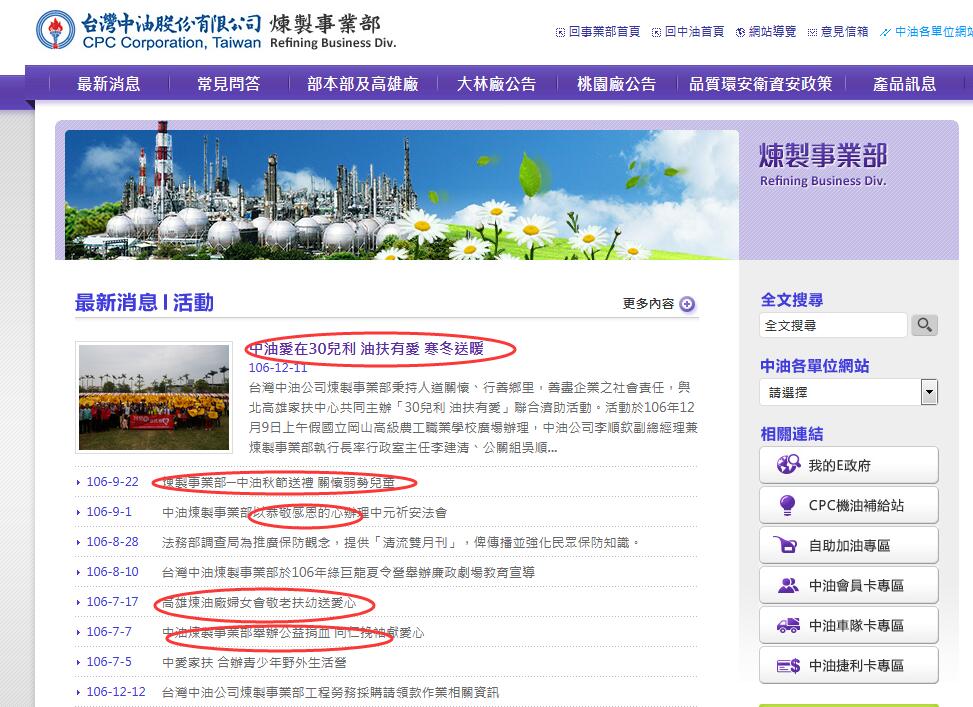Image resolution: width=973 pixels, height=707 pixels.
Task: Open the 大林廠公告 menu
Action: click(x=496, y=84)
